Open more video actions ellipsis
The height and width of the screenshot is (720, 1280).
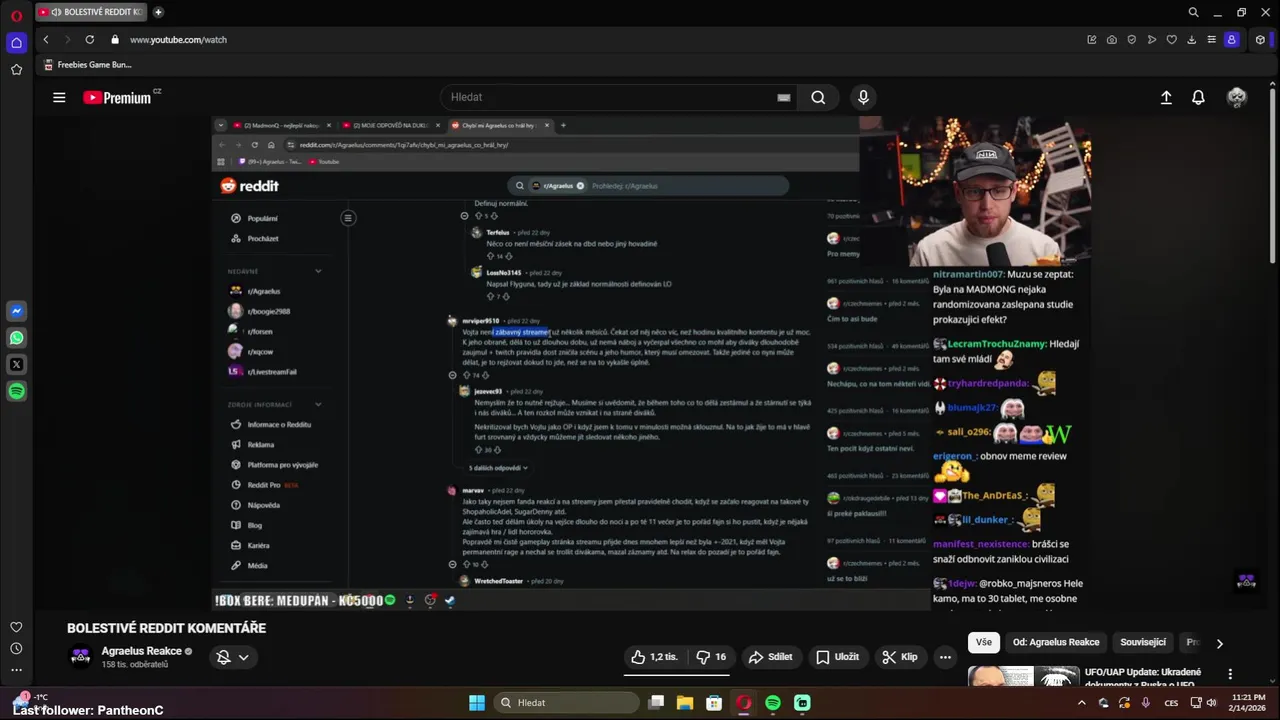[x=945, y=657]
